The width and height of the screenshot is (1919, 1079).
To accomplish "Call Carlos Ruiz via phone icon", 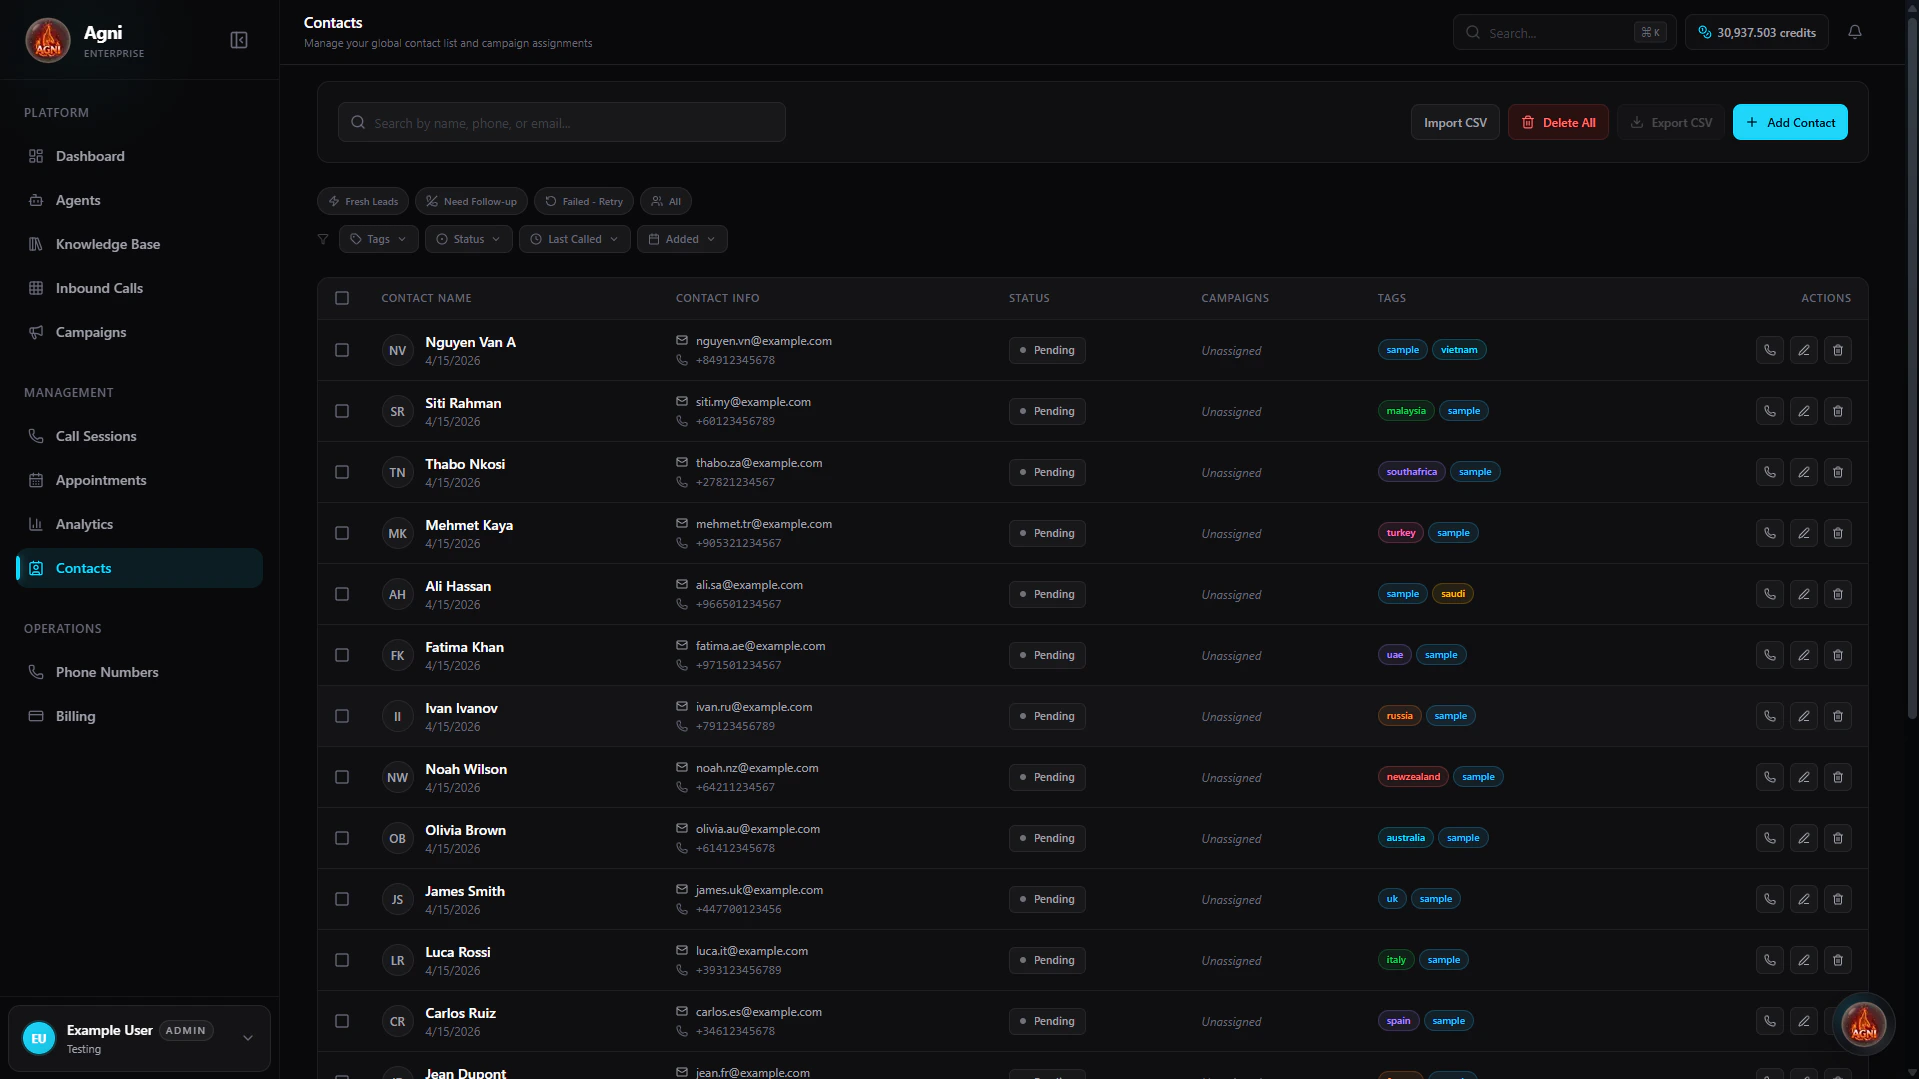I will 1770,1021.
